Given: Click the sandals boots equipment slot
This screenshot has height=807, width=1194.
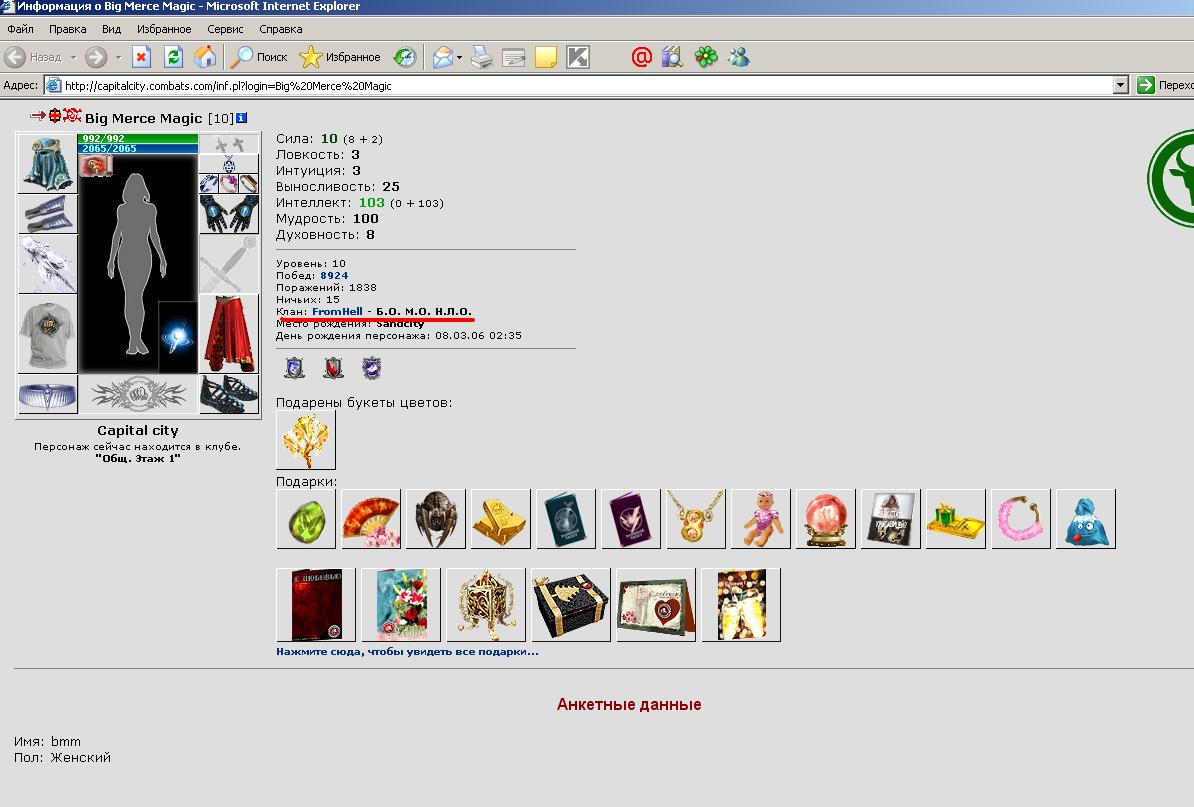Looking at the screenshot, I should (229, 394).
